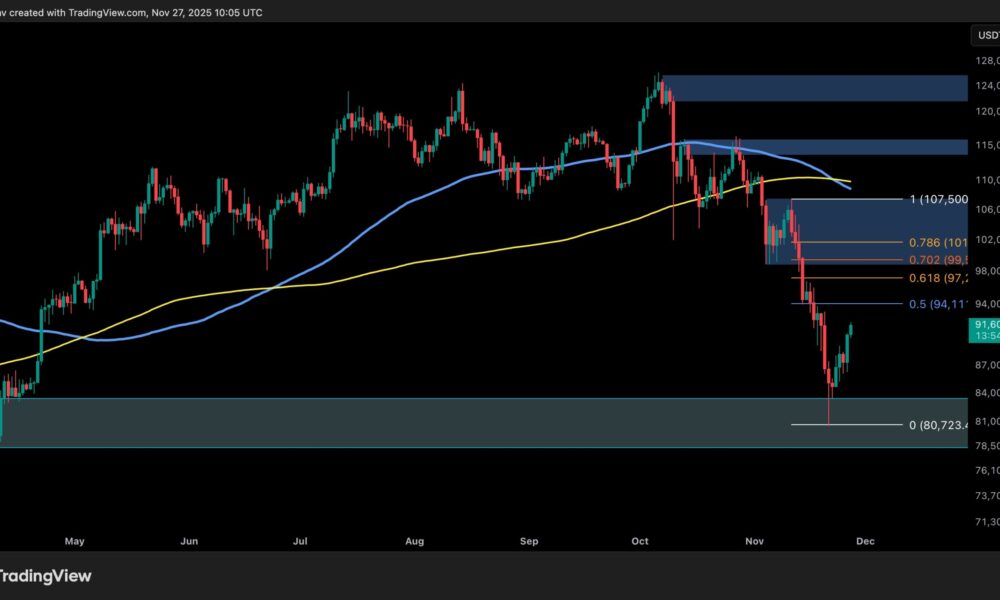
Task: Select the countdown timer below the price label
Action: pos(983,336)
